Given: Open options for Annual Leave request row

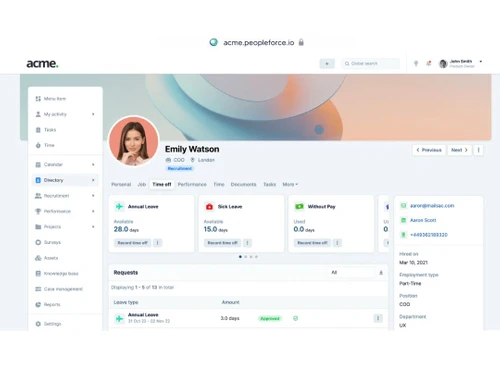Looking at the screenshot, I should [378, 318].
